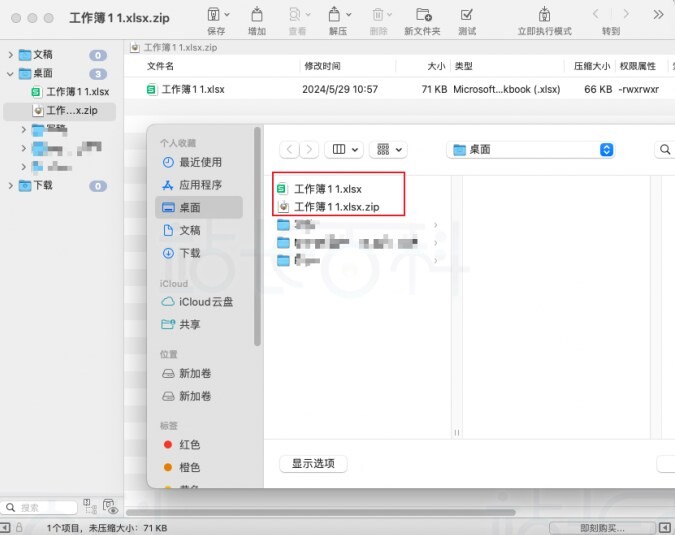Click the badge 3 next to 桌面
Image resolution: width=675 pixels, height=535 pixels.
[x=98, y=74]
